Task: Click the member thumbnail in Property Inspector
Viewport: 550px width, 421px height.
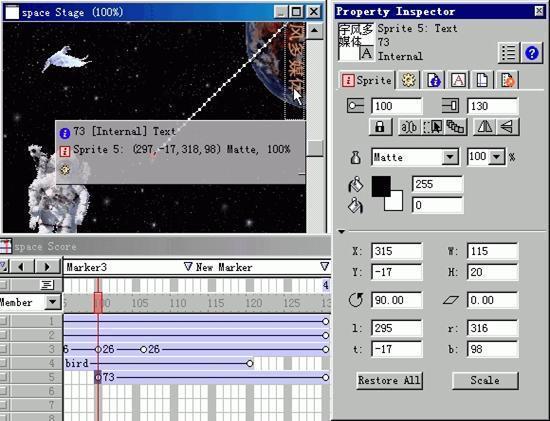Action: tap(356, 42)
